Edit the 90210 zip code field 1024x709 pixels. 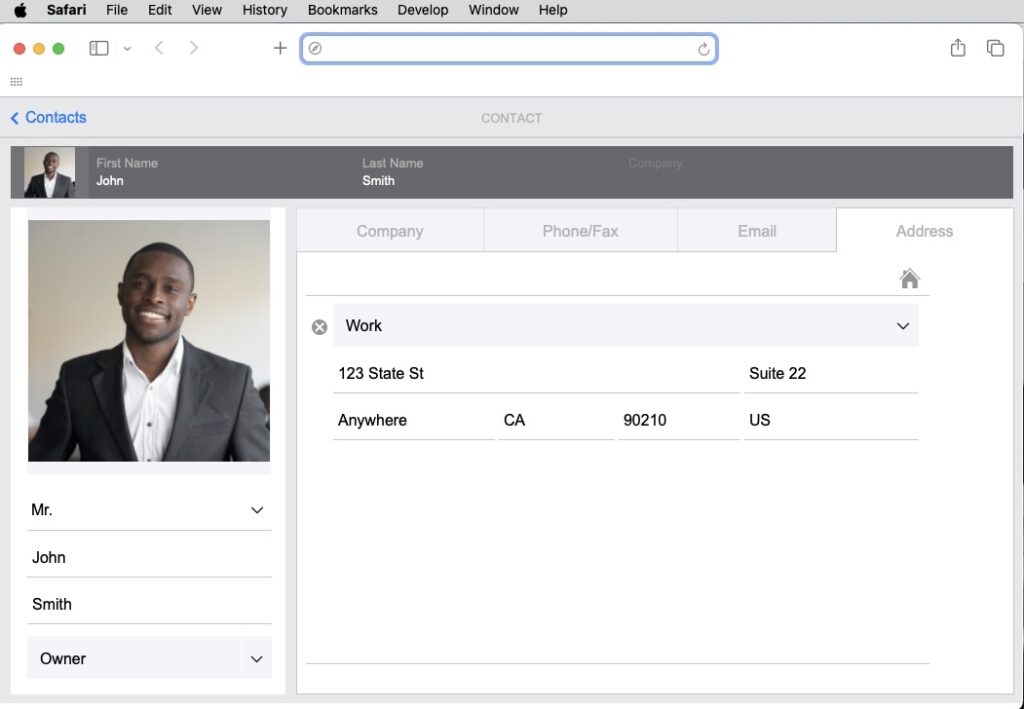(679, 420)
